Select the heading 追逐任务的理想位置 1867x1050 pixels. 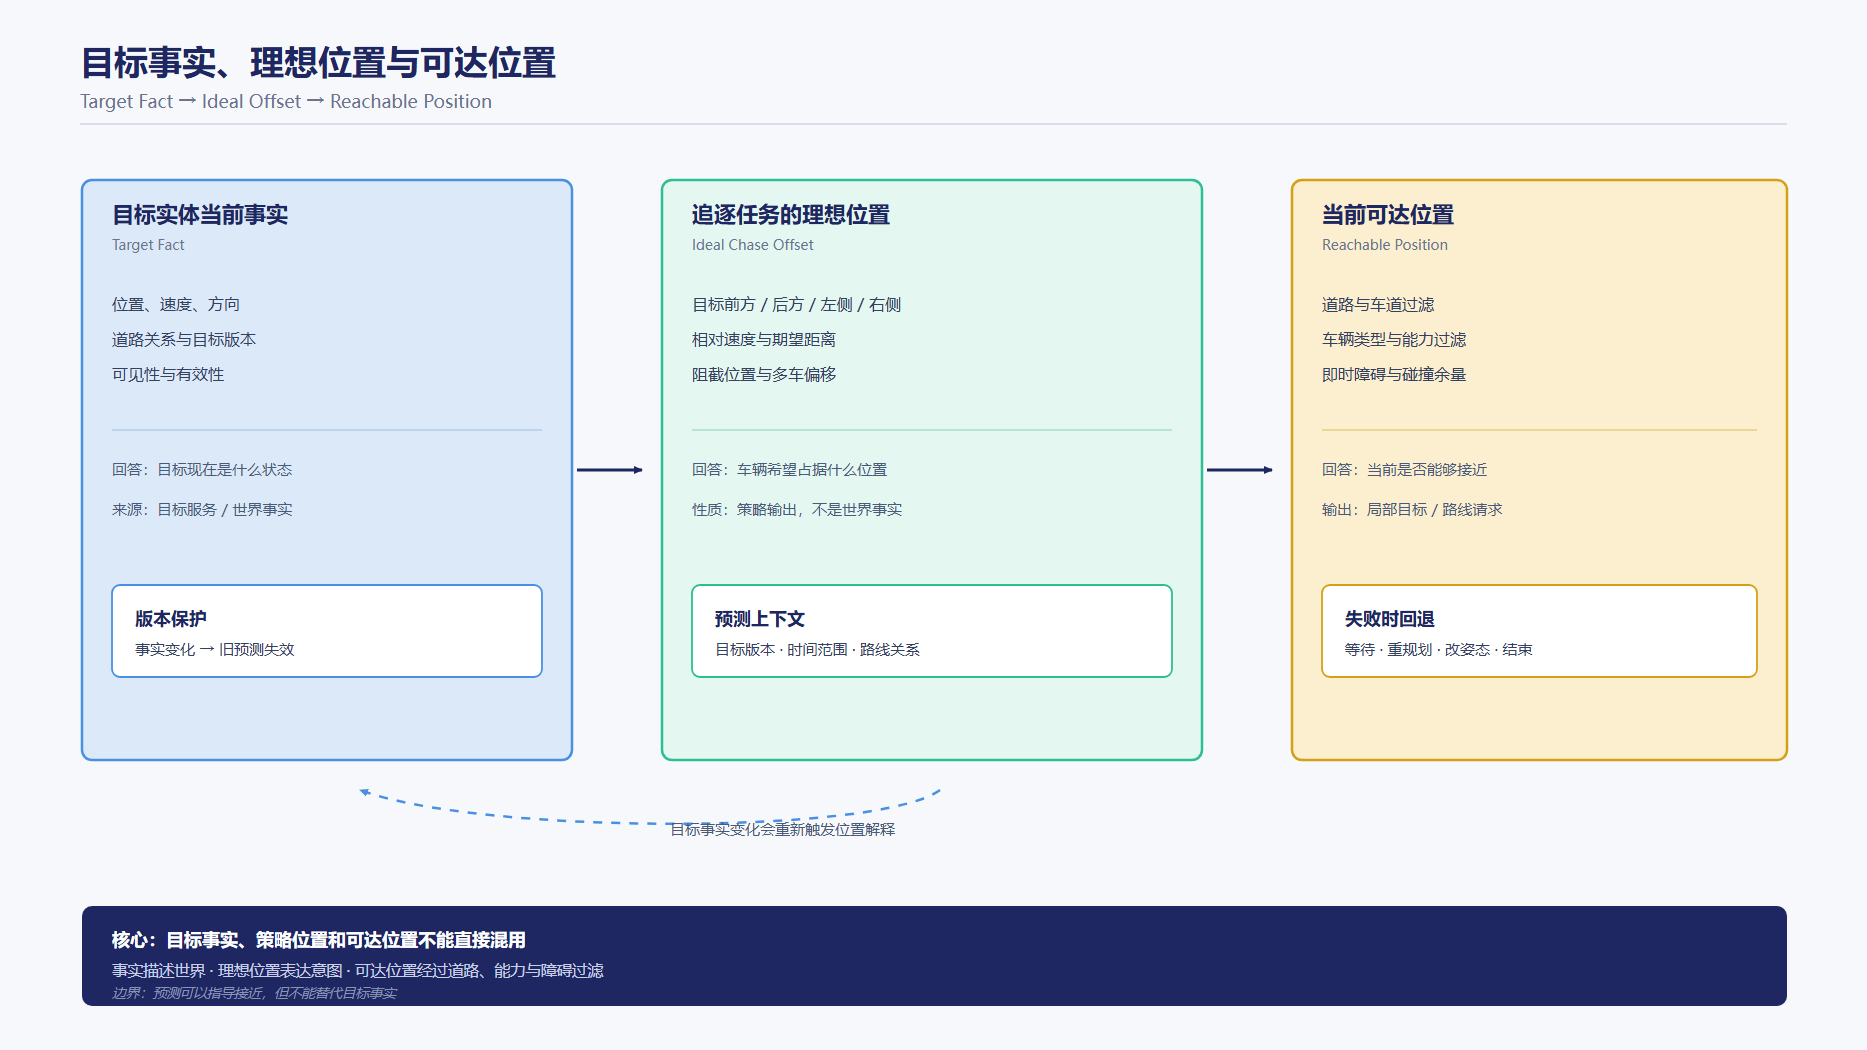click(x=791, y=215)
